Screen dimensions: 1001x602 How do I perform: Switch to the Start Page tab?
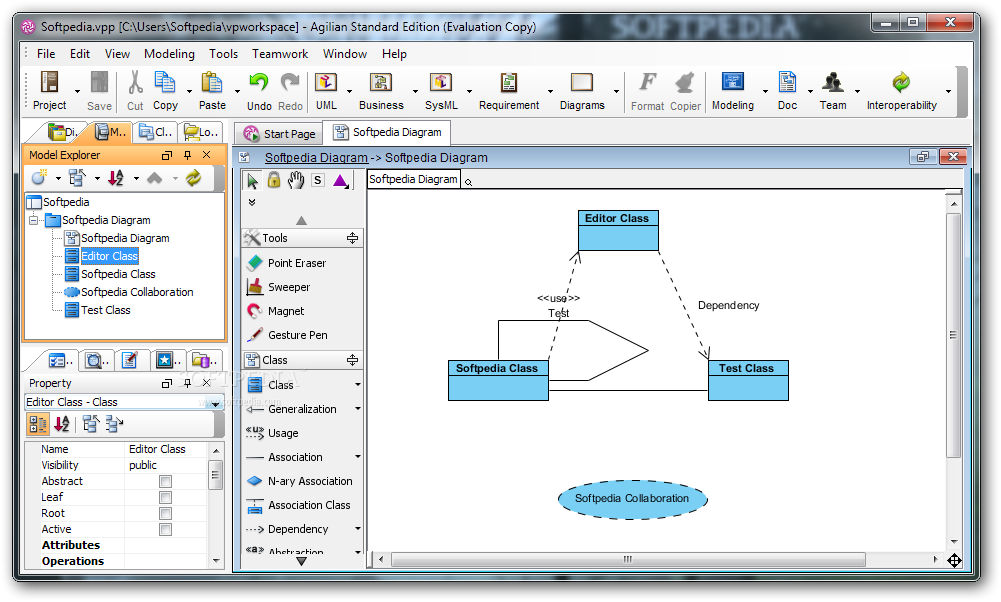[280, 133]
